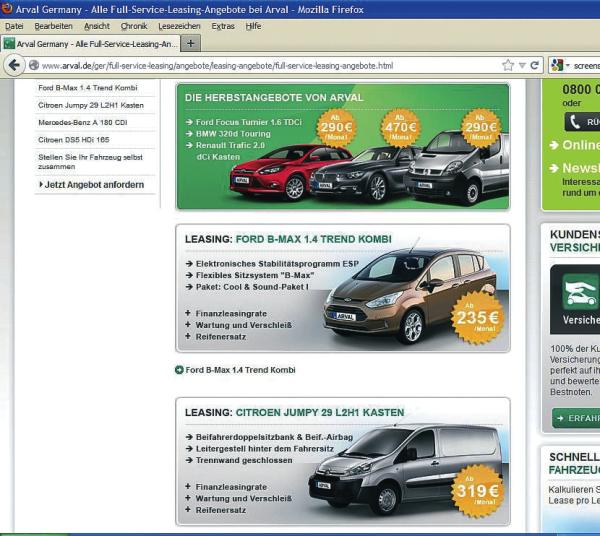The height and width of the screenshot is (536, 600).
Task: Click the Arval favicon on the tab
Action: coord(9,44)
